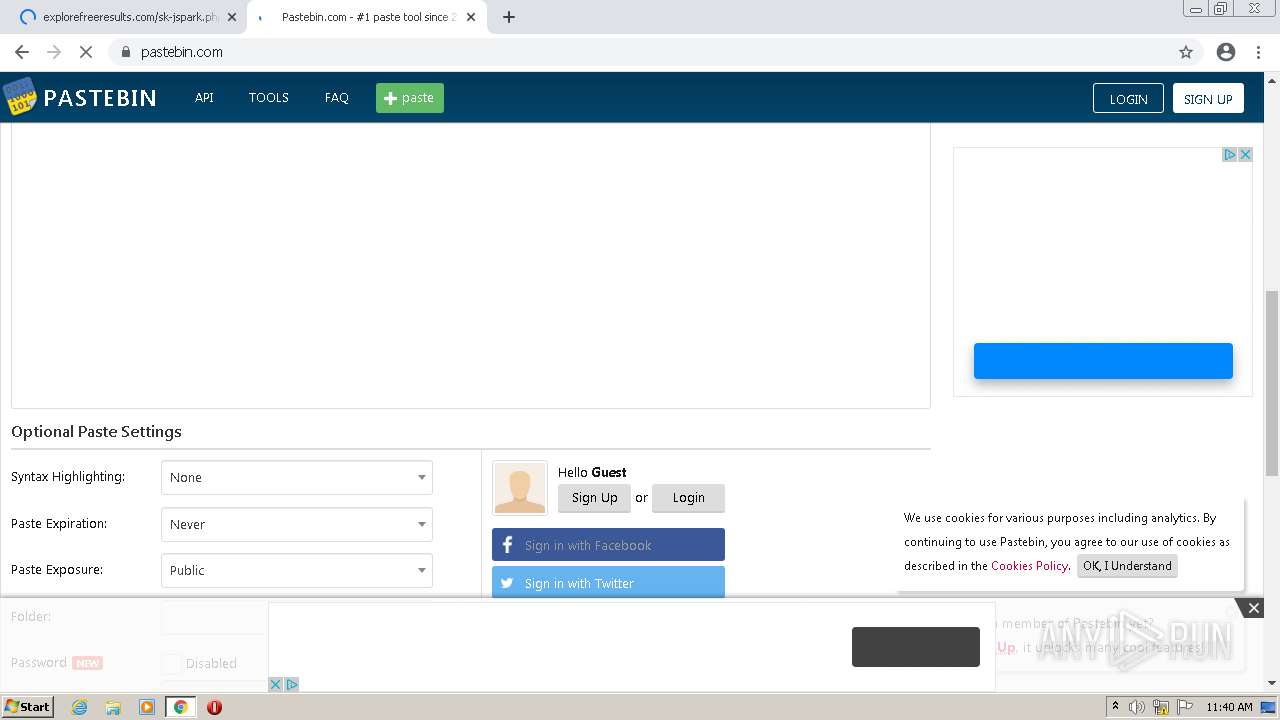Open the FAQ menu item
The height and width of the screenshot is (720, 1280).
[337, 98]
